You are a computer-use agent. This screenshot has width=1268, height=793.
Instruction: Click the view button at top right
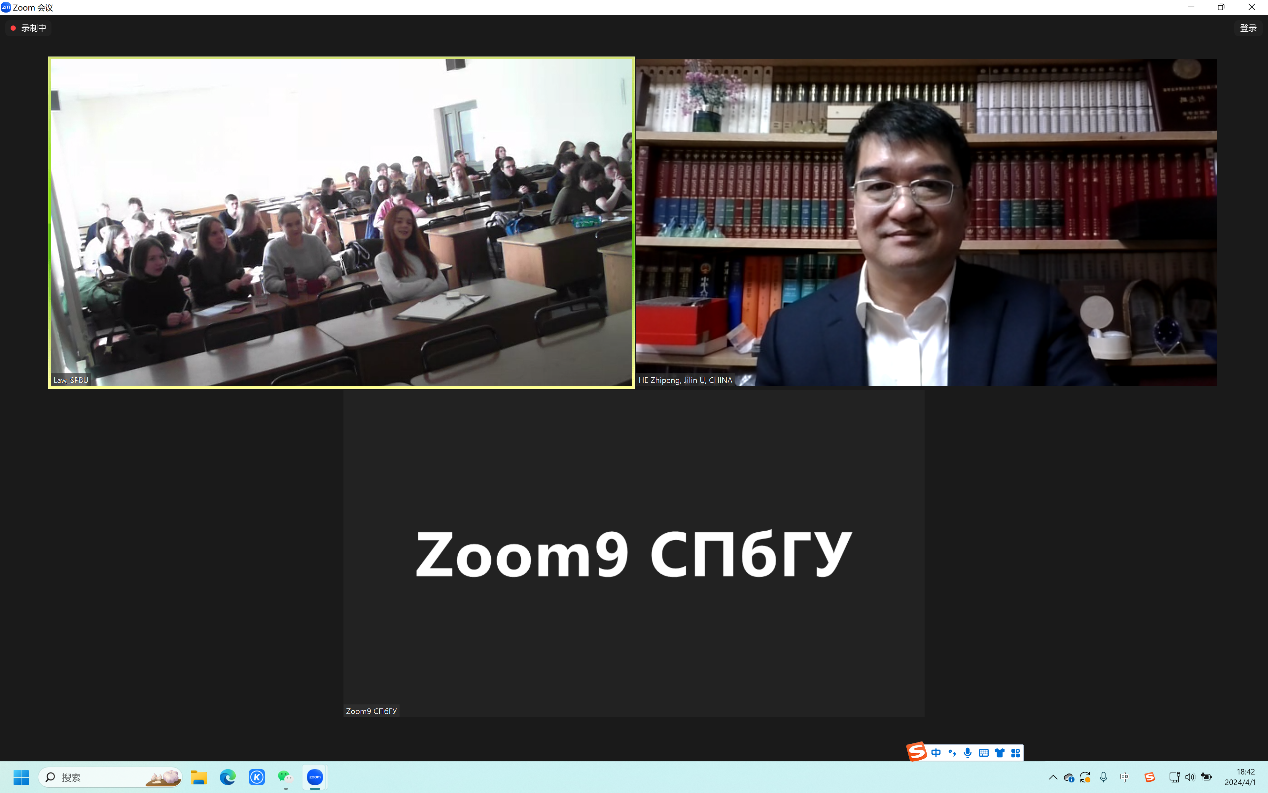(x=1248, y=28)
